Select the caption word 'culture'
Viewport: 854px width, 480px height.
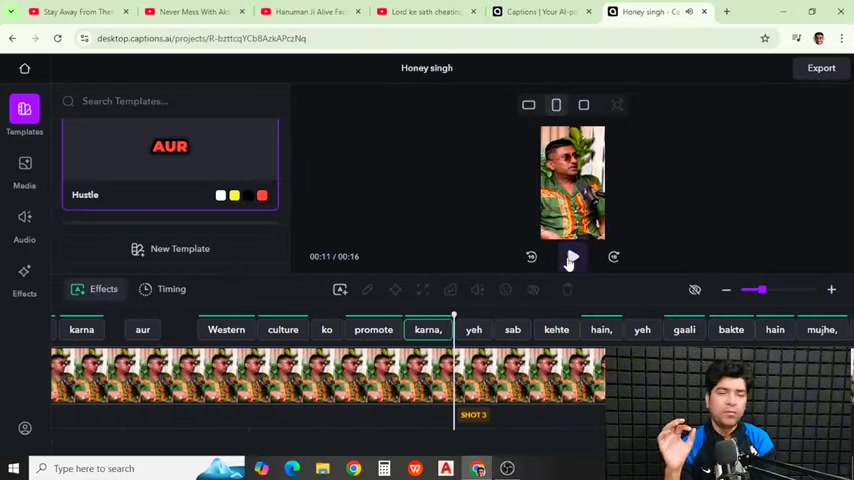click(x=283, y=330)
